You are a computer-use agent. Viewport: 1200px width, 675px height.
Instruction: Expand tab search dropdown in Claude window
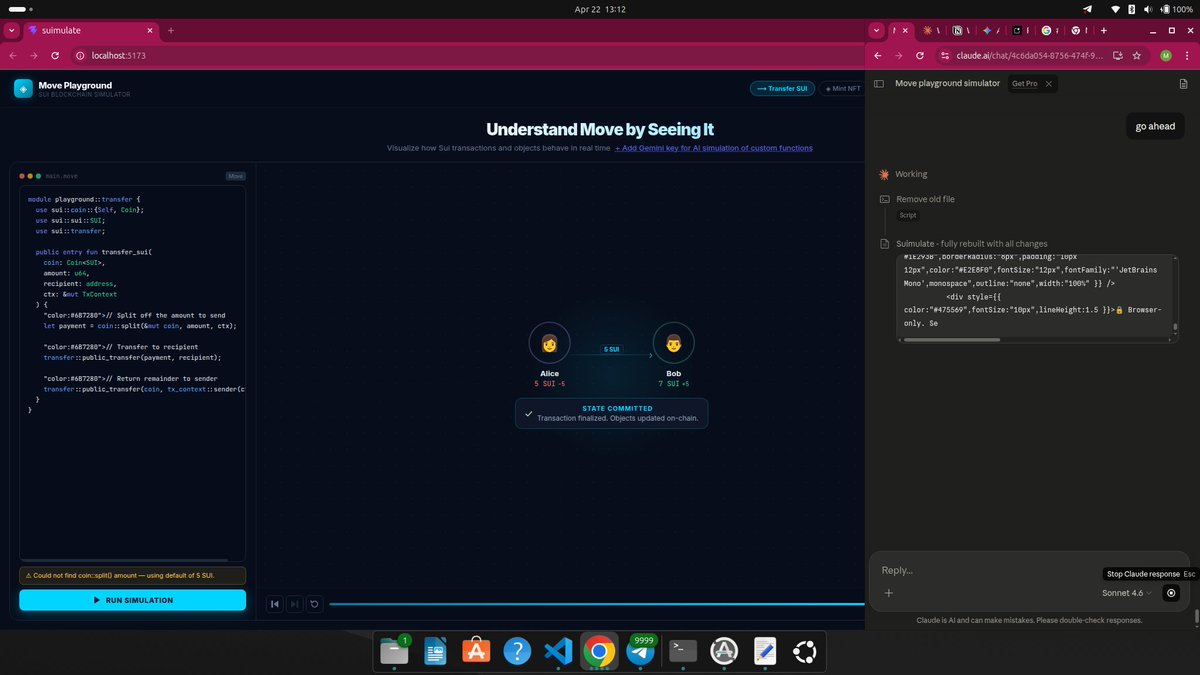point(878,31)
